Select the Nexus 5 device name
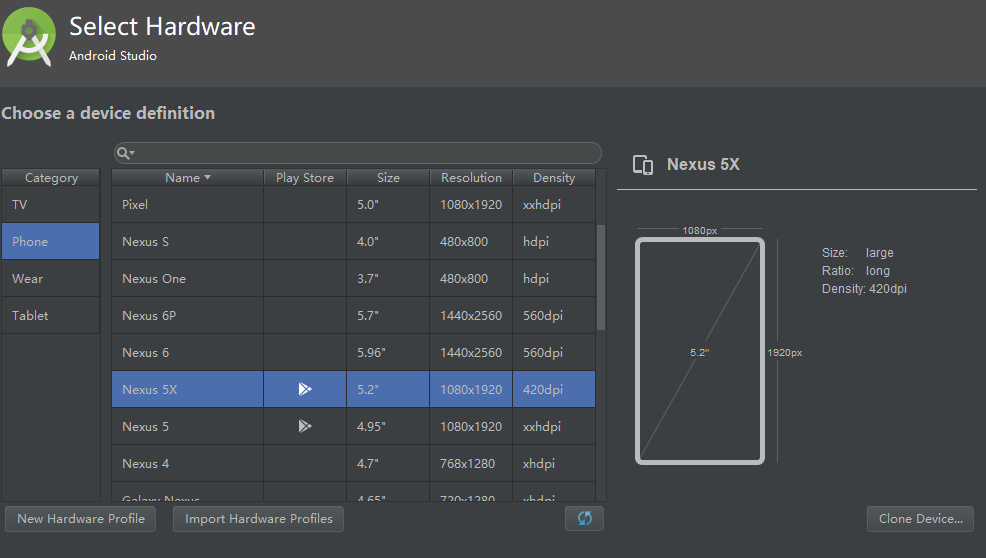This screenshot has width=986, height=558. point(145,427)
